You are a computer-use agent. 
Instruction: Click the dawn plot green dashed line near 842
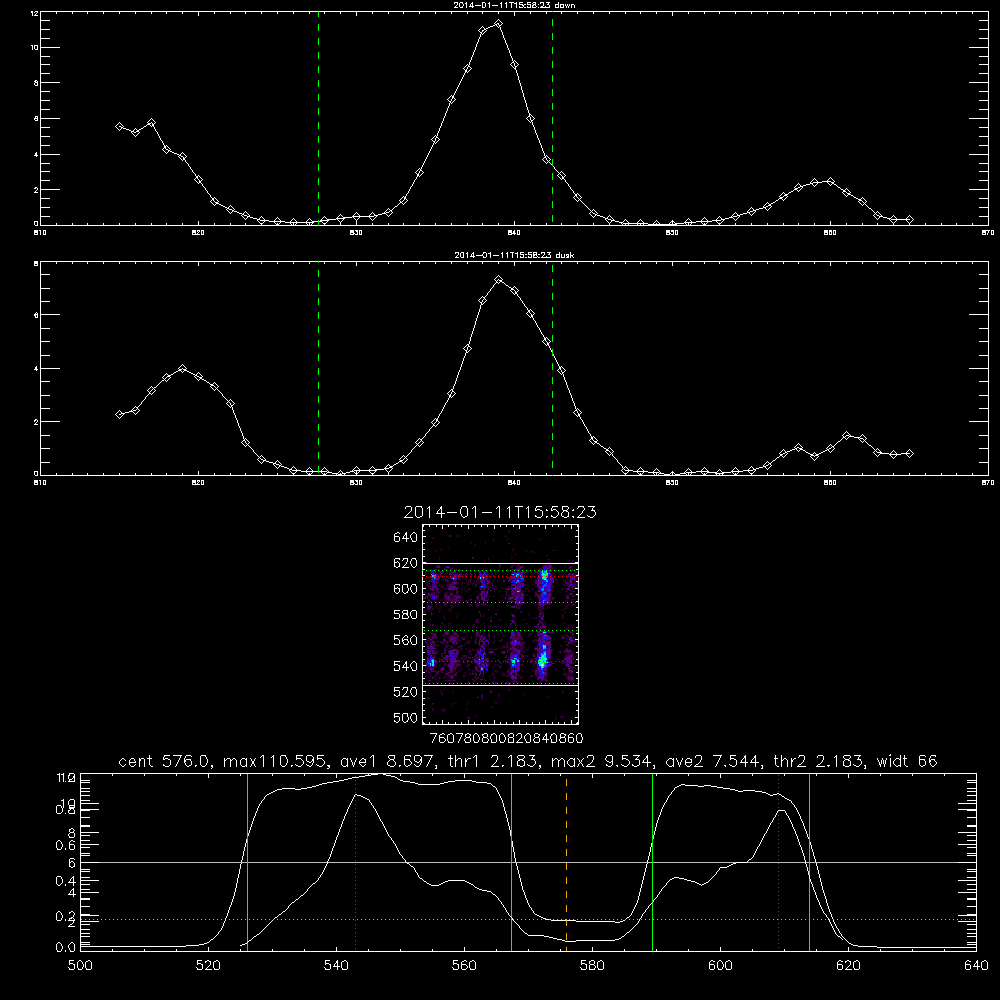click(552, 119)
